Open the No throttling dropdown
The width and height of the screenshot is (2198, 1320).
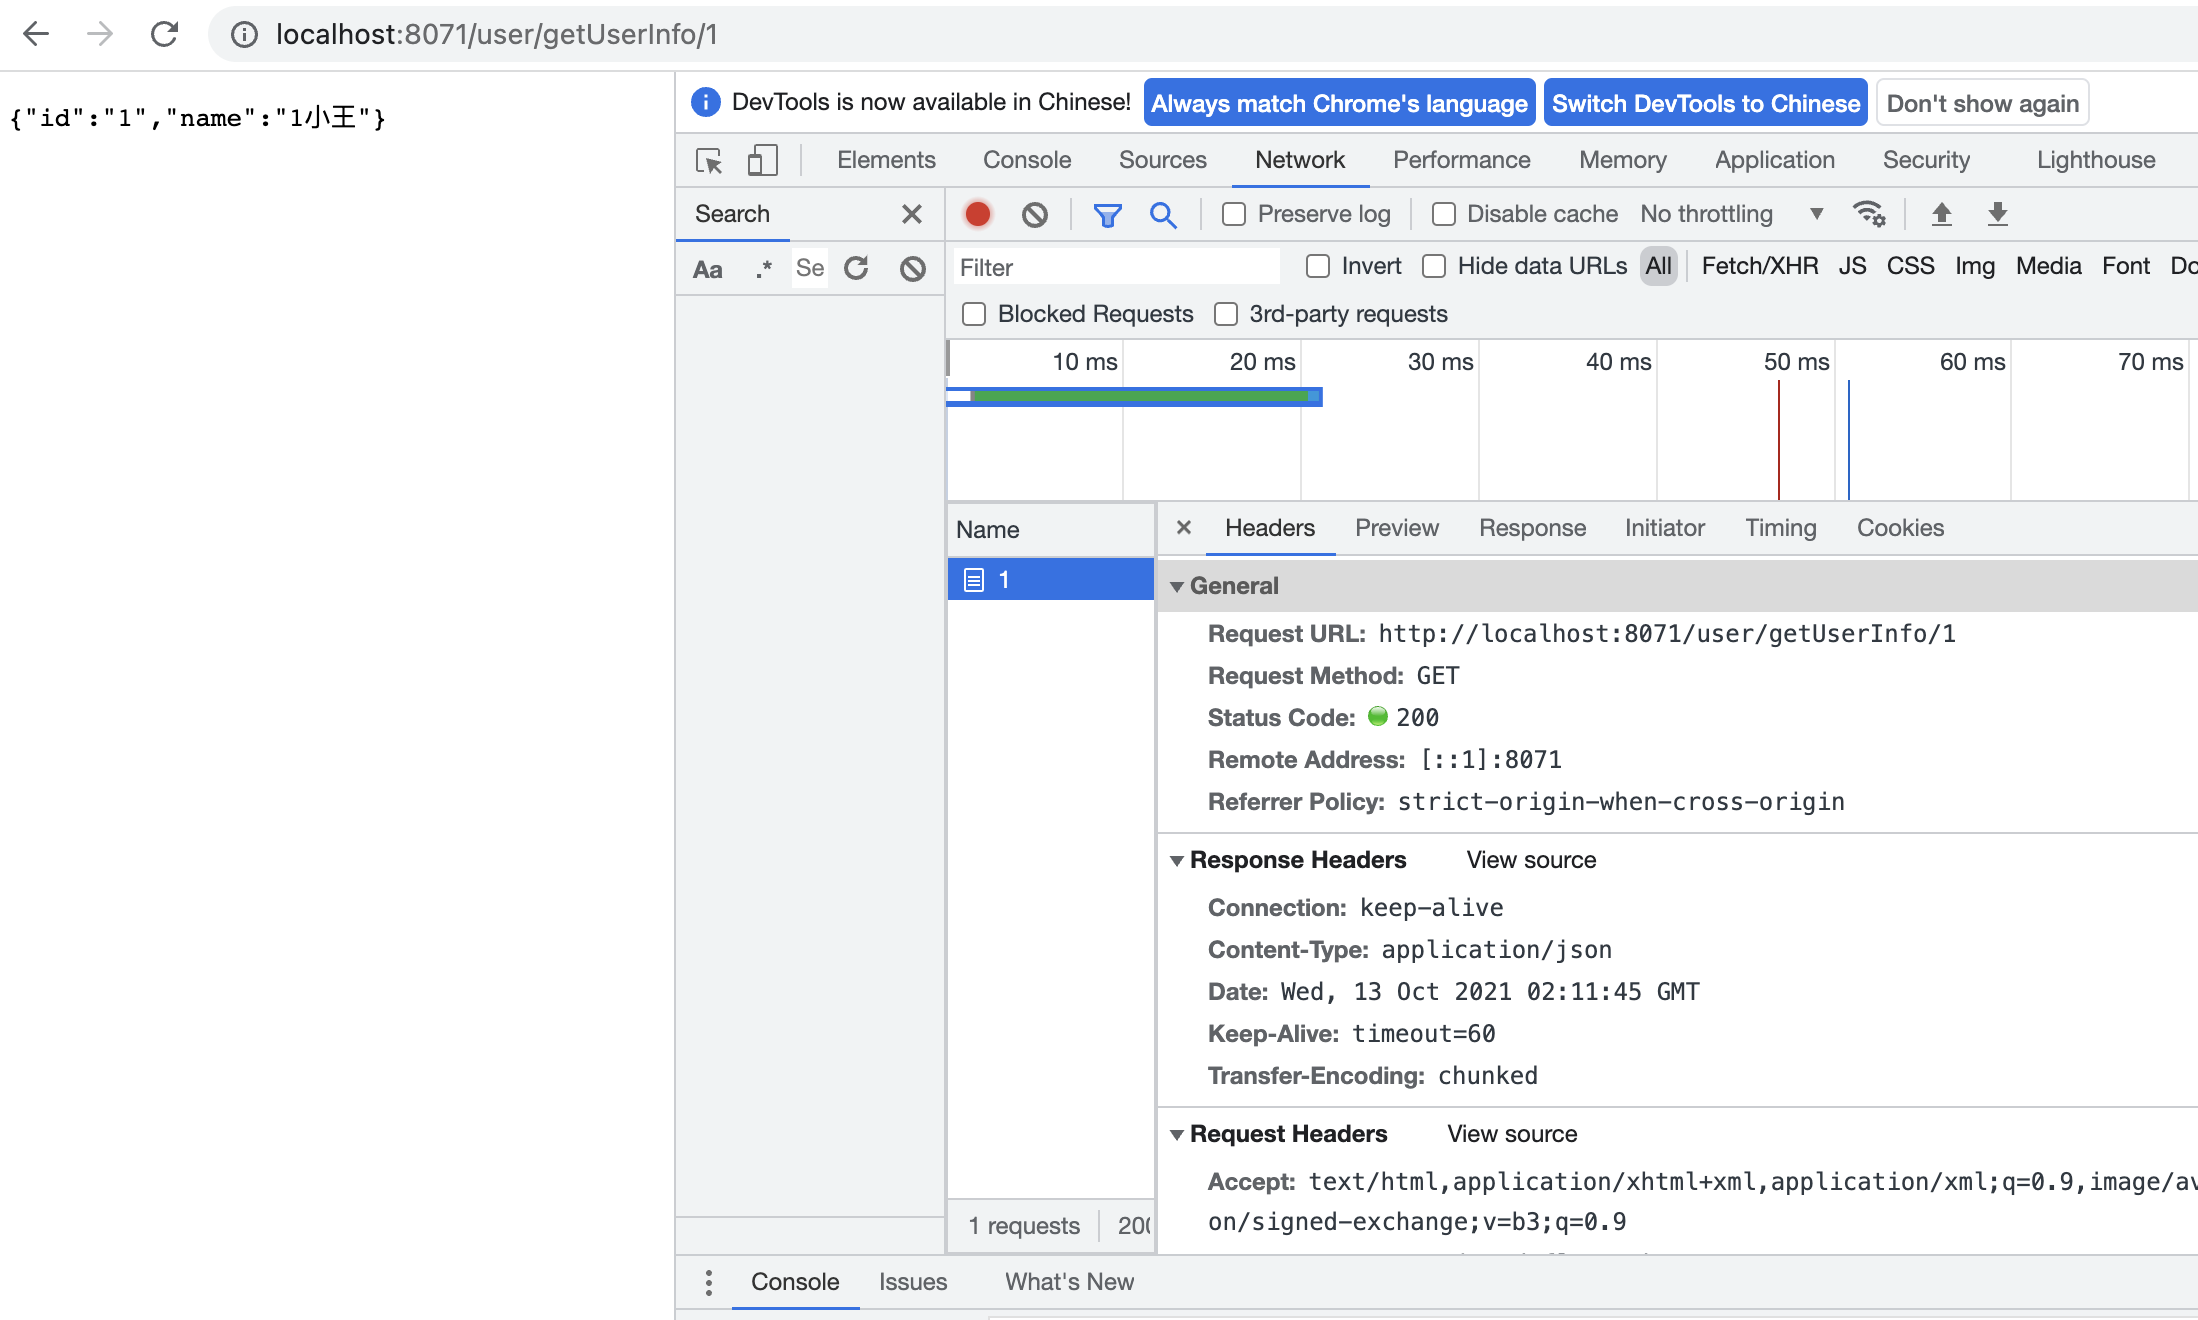click(x=1730, y=214)
